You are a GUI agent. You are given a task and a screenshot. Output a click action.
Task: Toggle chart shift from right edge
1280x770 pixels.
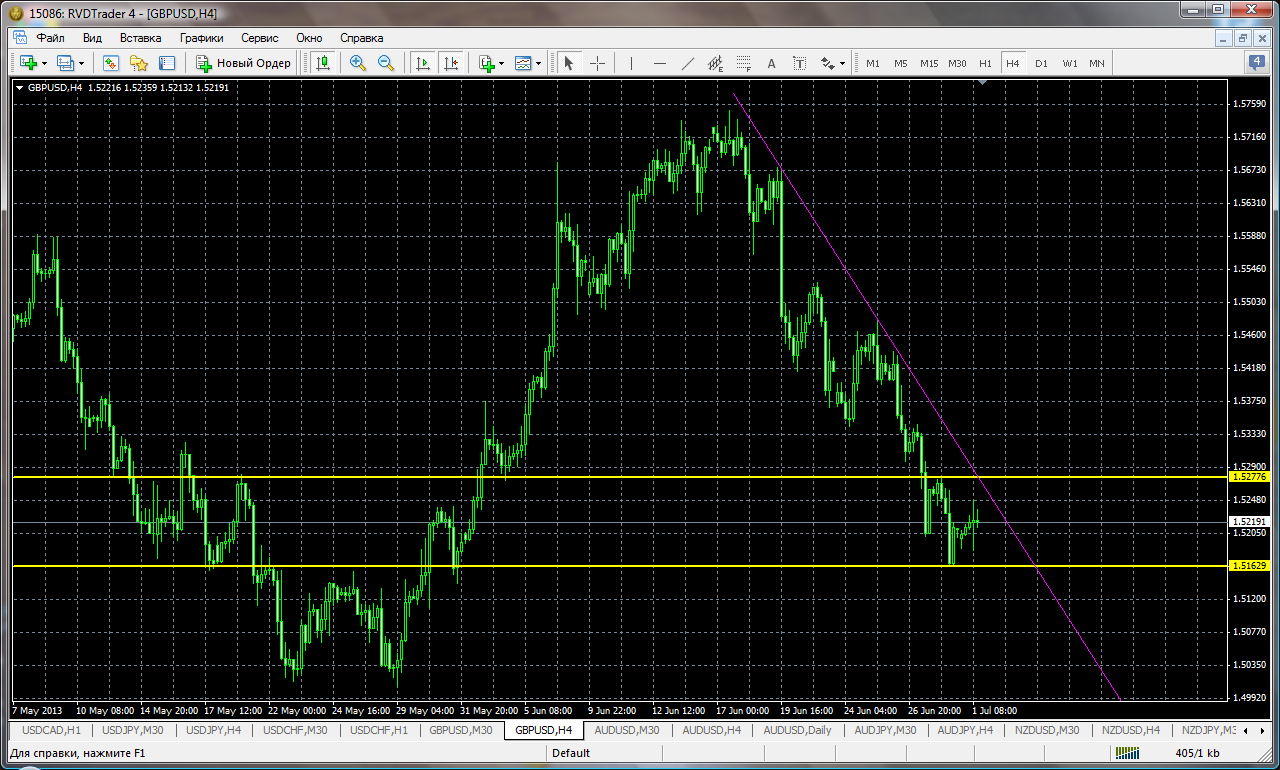click(x=450, y=63)
